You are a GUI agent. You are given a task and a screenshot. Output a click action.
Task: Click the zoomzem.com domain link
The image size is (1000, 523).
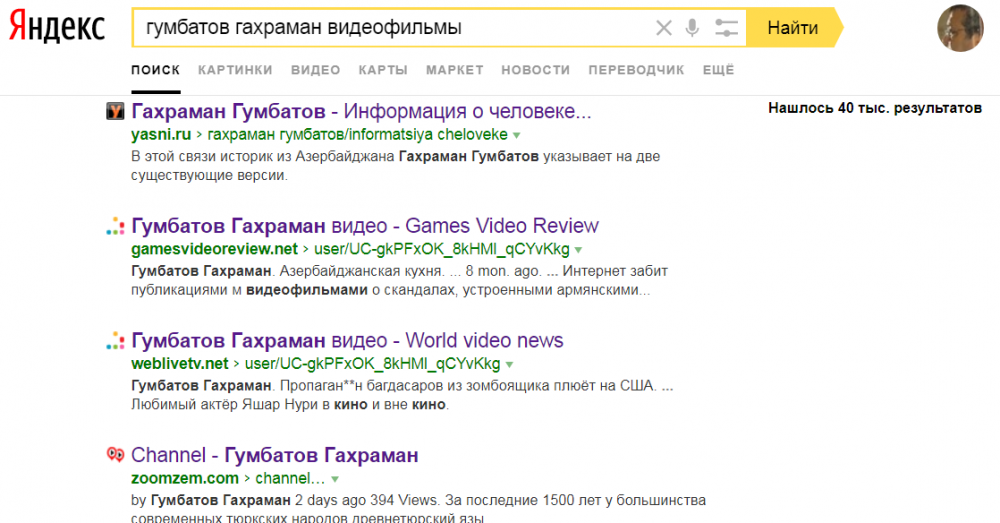click(185, 478)
